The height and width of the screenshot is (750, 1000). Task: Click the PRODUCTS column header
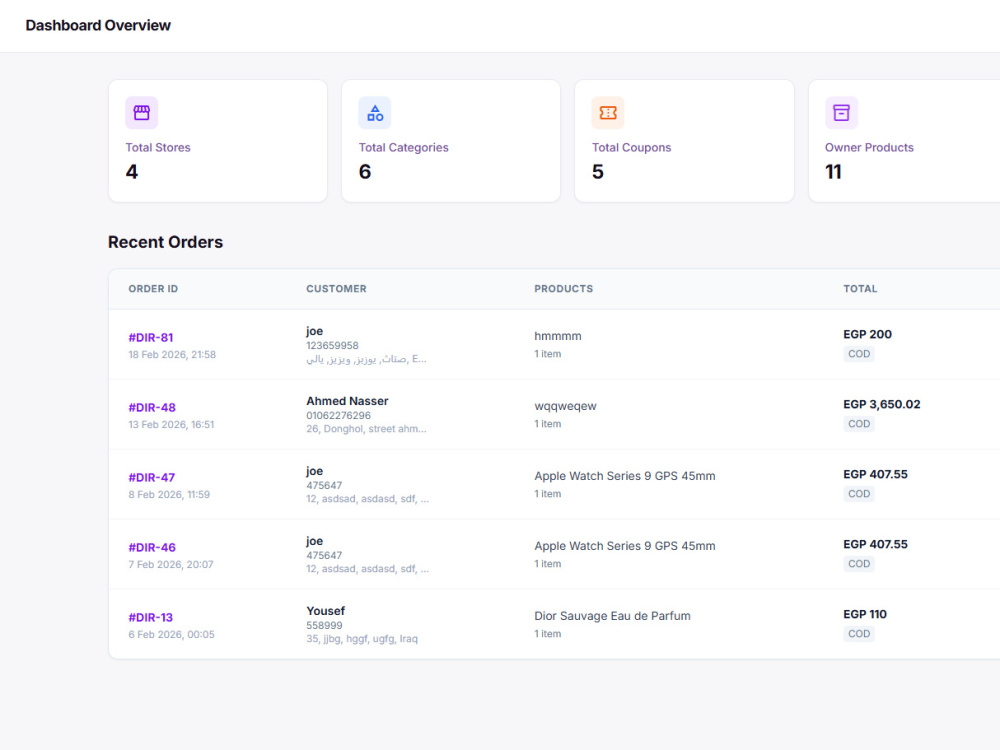pyautogui.click(x=564, y=289)
